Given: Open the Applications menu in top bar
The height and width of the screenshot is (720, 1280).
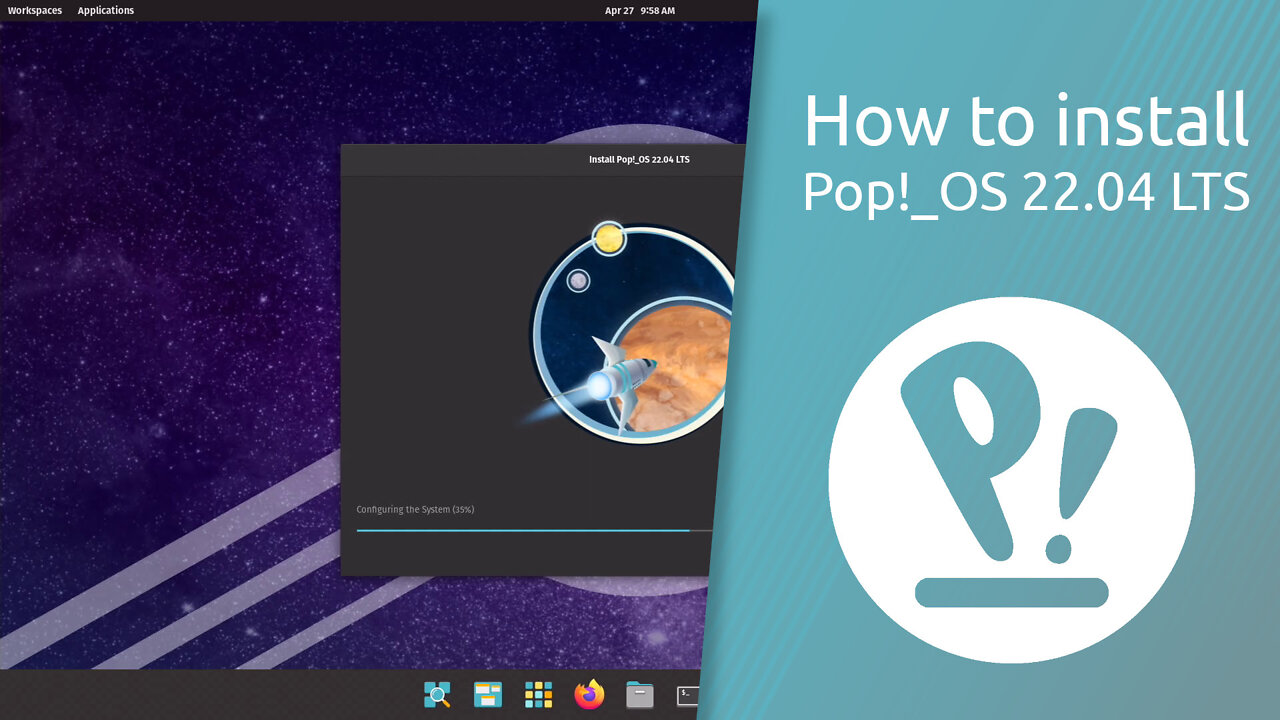Looking at the screenshot, I should tap(106, 10).
